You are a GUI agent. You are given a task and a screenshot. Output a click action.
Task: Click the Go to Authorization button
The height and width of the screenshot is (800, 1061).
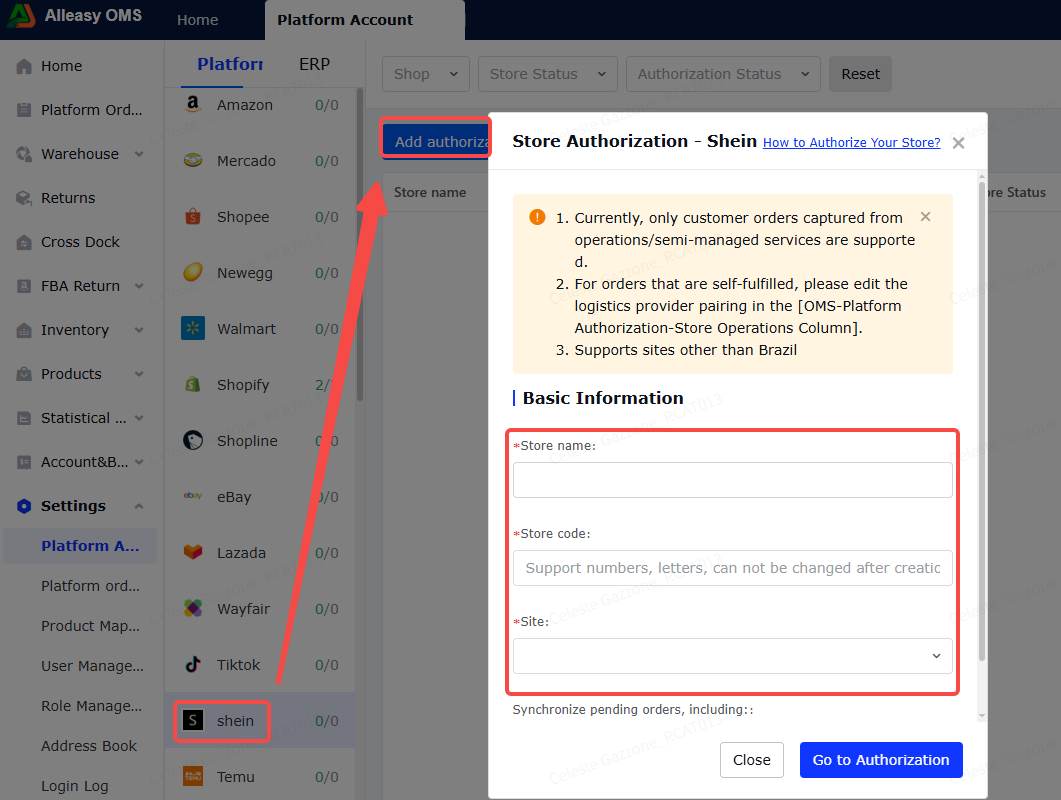pyautogui.click(x=880, y=760)
